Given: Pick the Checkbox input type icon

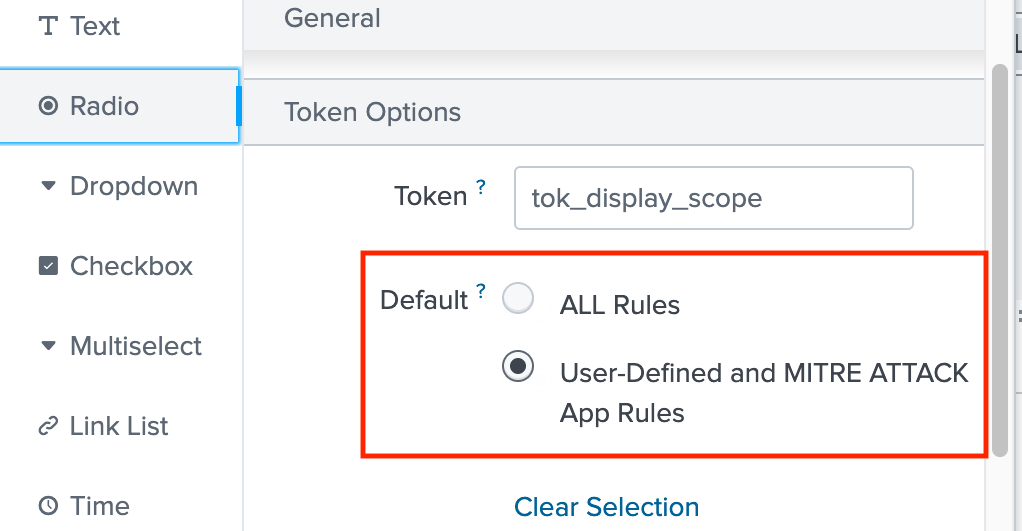Looking at the screenshot, I should tap(47, 266).
